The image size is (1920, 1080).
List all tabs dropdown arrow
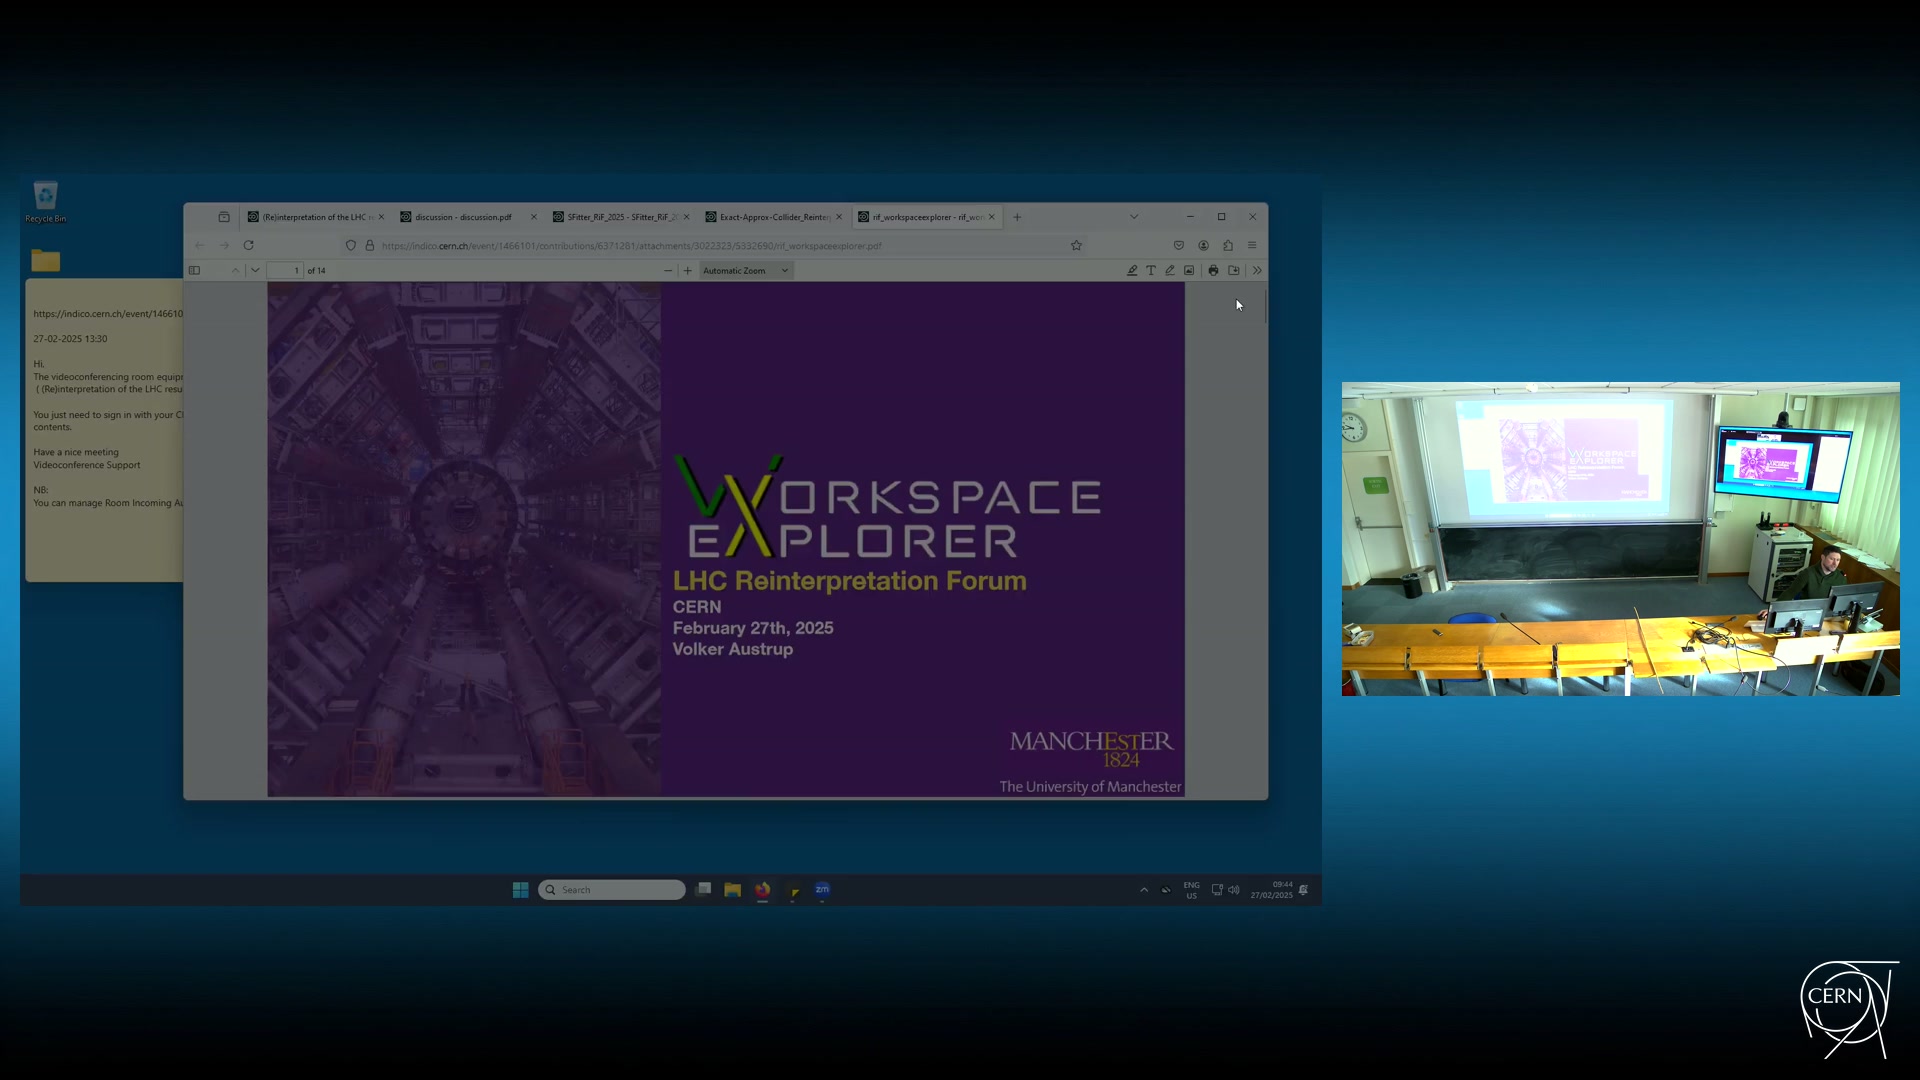click(x=1134, y=217)
